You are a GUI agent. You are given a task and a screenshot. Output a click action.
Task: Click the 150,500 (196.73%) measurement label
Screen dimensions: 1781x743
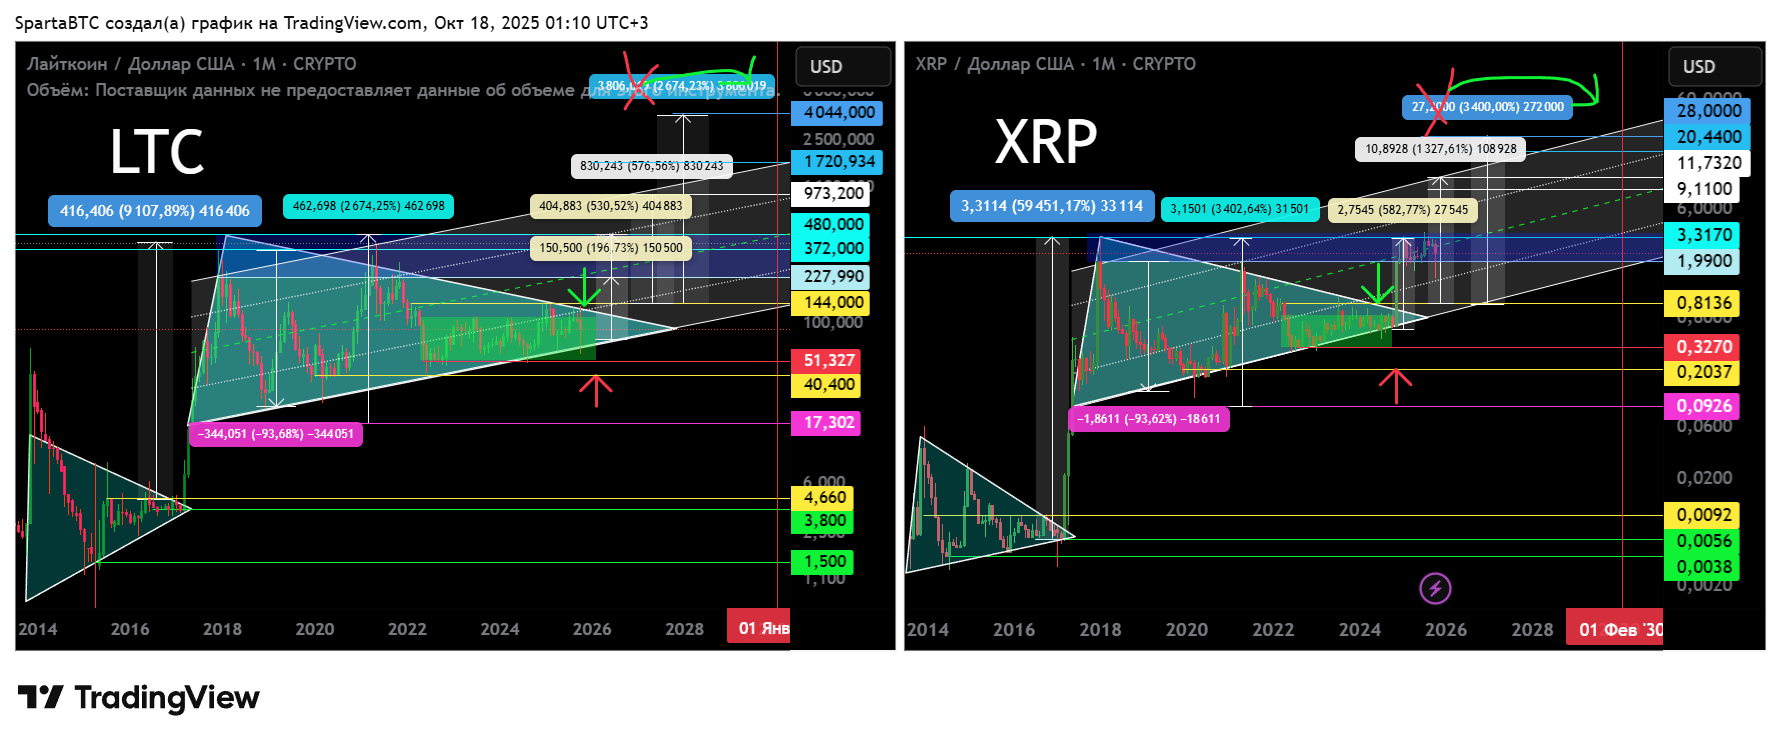[x=610, y=248]
